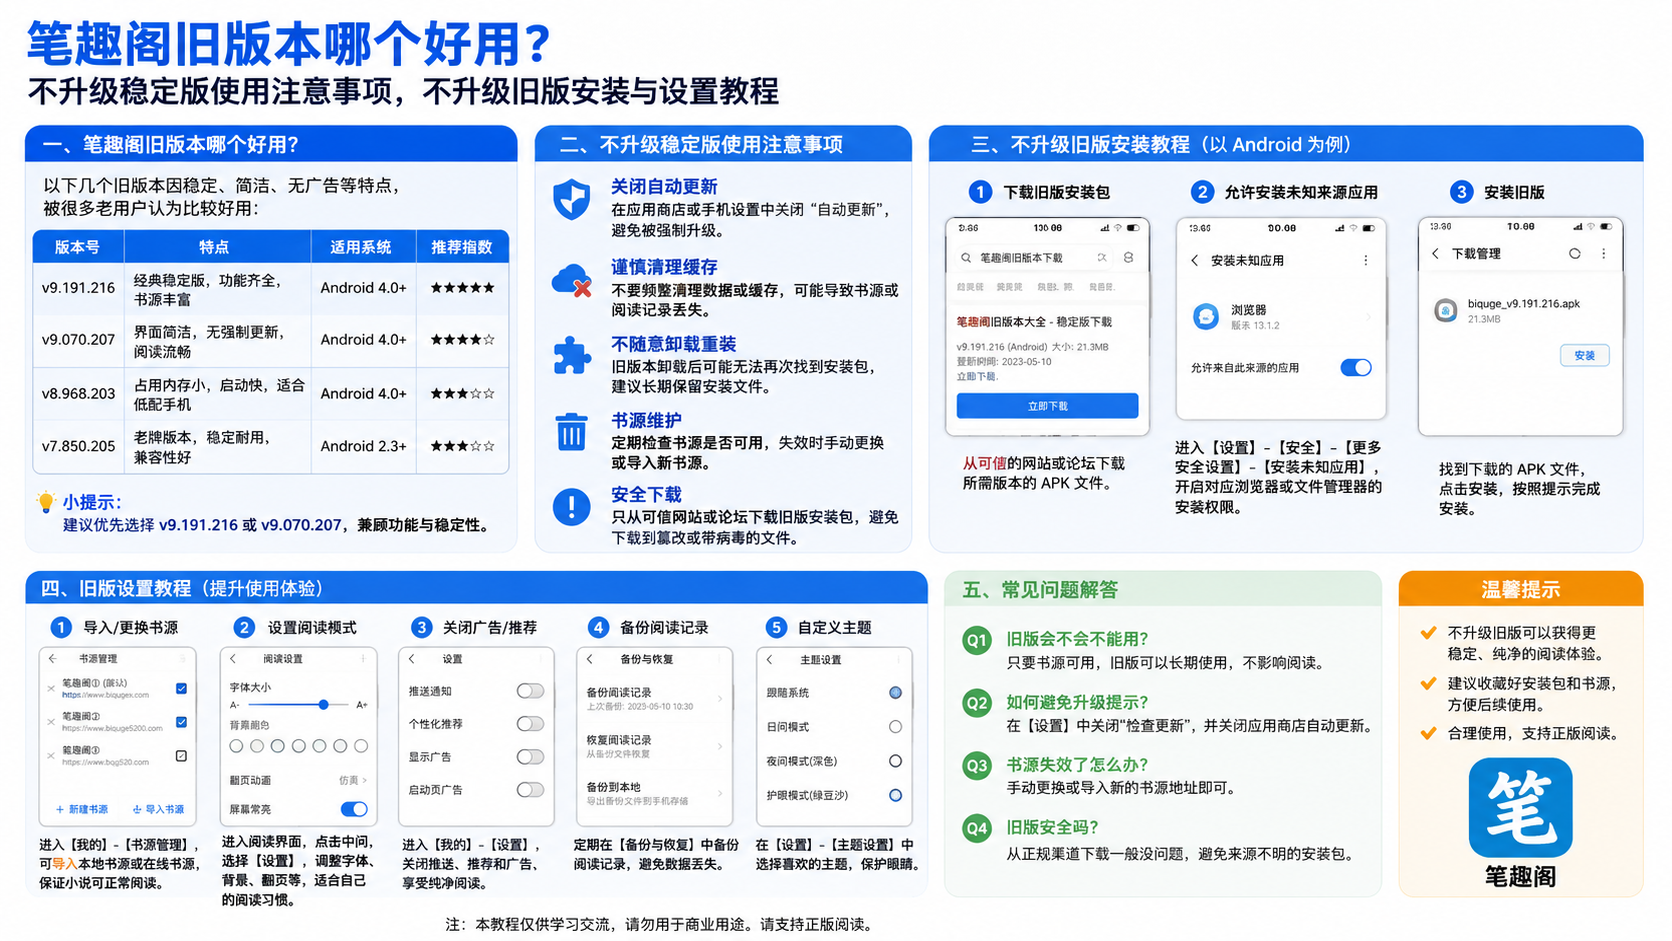Screen dimensions: 1672x941
Task: Click the cloud icon beside 谨慎清理缓存
Action: tap(572, 280)
